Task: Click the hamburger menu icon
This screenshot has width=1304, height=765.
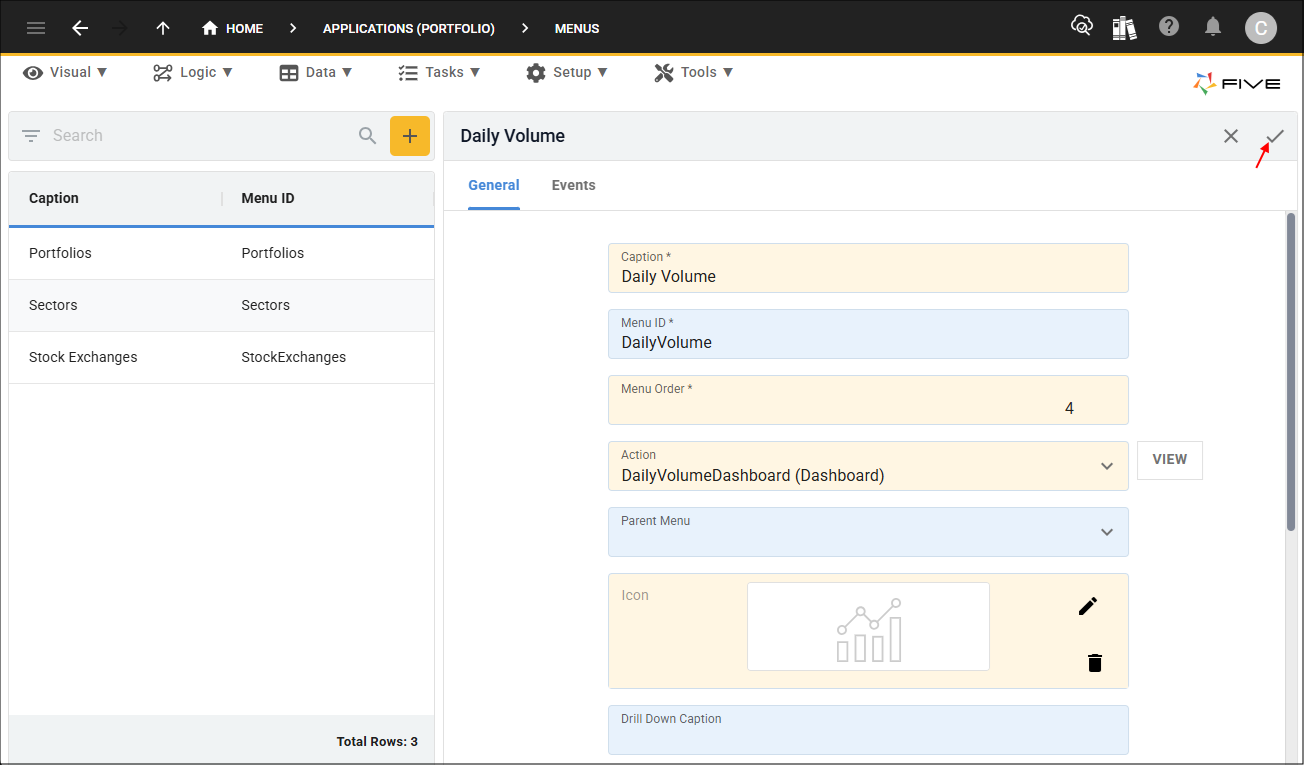Action: coord(36,28)
